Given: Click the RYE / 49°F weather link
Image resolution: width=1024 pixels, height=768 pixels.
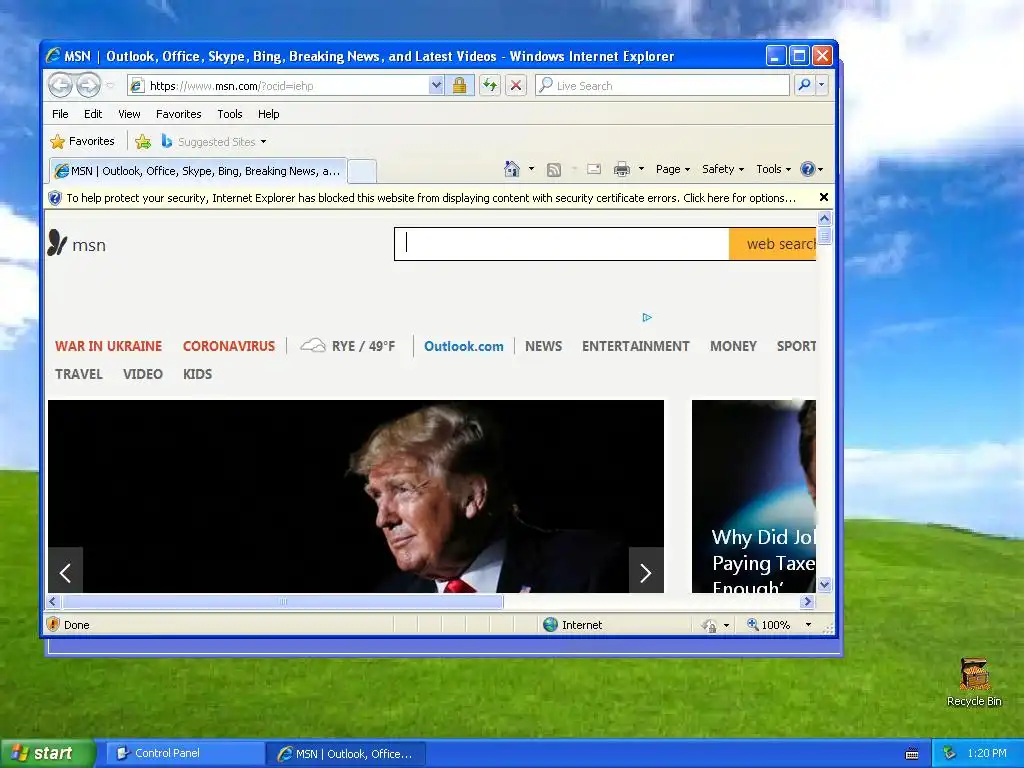Looking at the screenshot, I should (x=347, y=346).
